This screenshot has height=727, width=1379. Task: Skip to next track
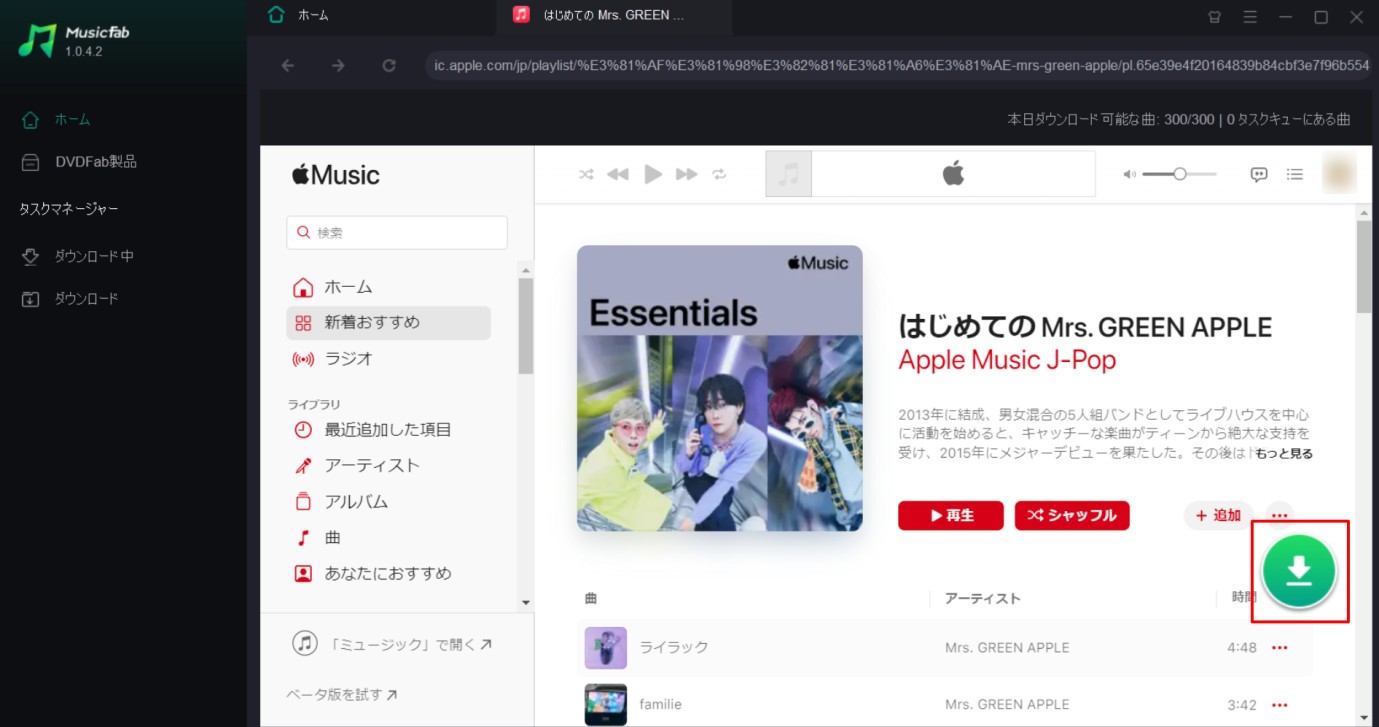coord(686,174)
